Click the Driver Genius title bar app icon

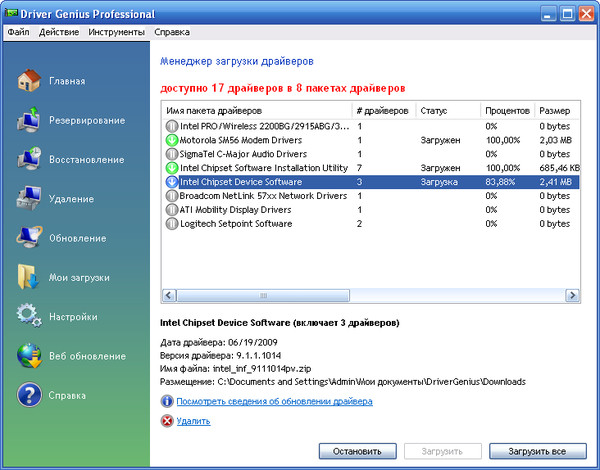click(11, 13)
